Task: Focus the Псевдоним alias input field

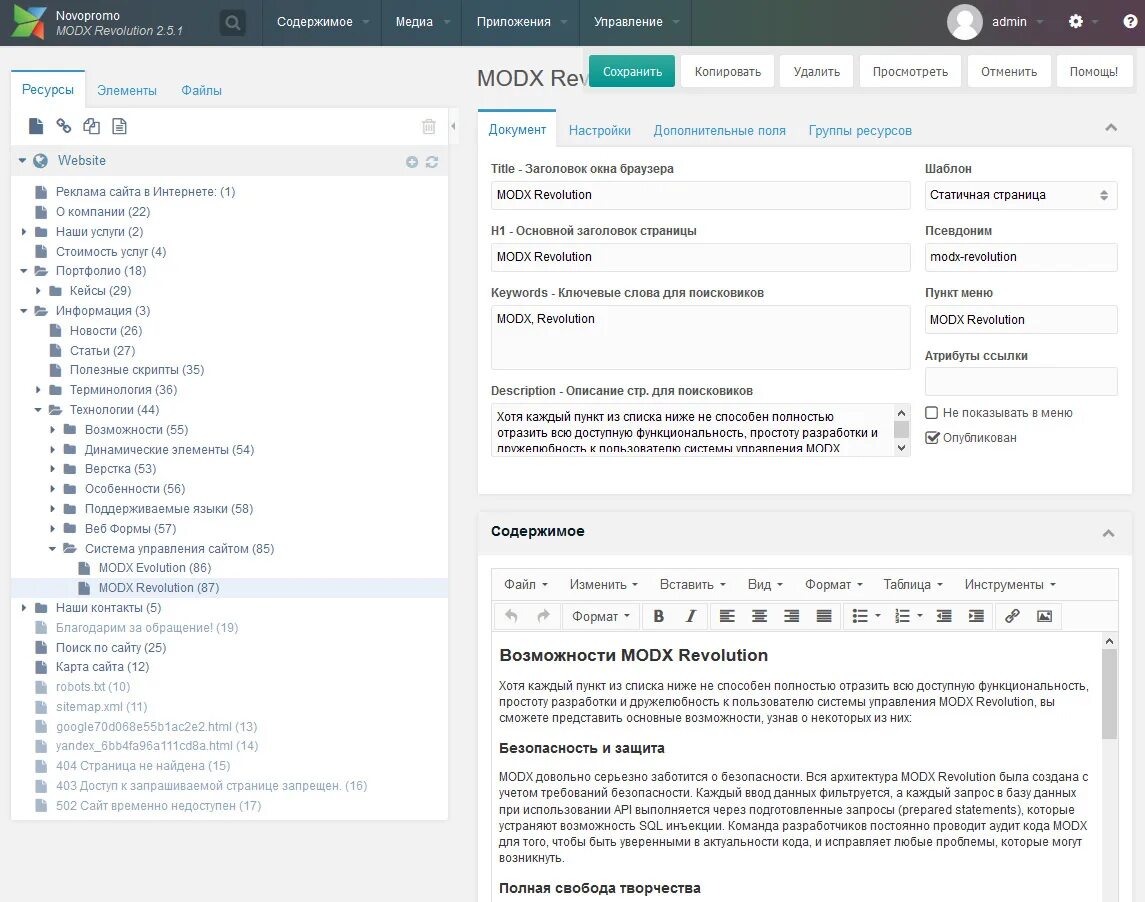Action: pos(1021,257)
